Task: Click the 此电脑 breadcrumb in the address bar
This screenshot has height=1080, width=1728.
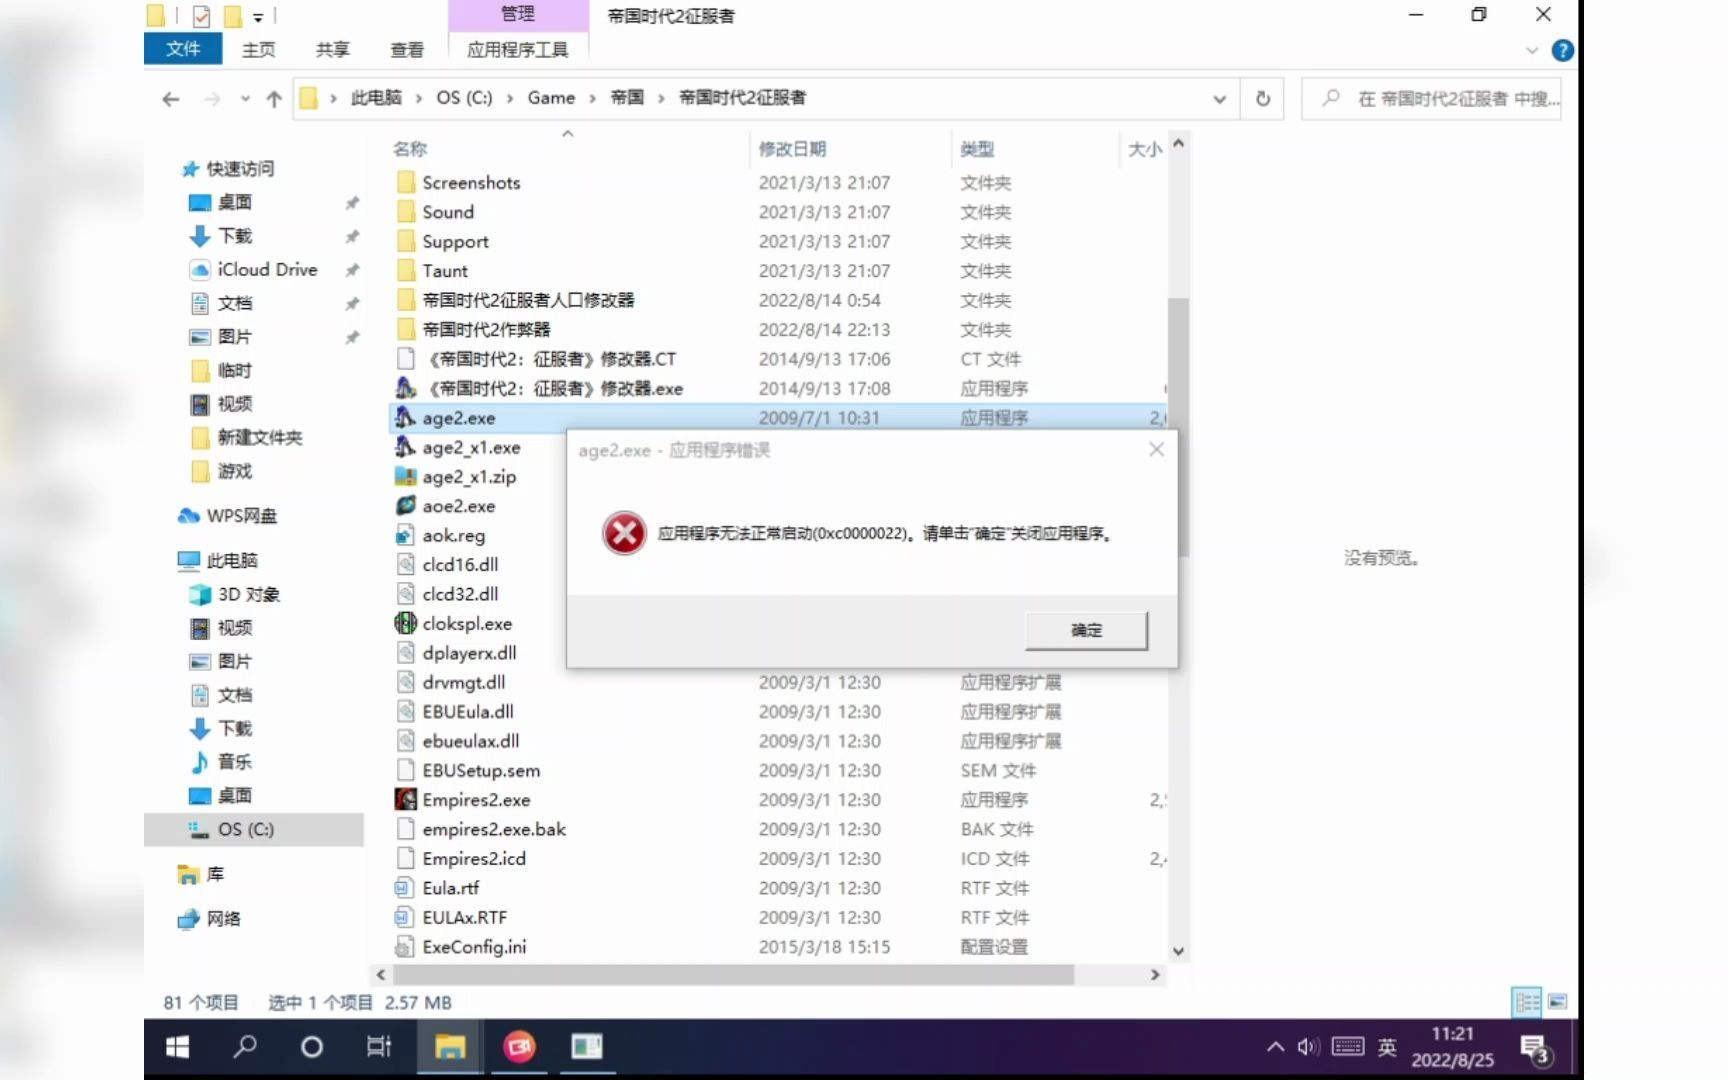Action: pos(375,97)
